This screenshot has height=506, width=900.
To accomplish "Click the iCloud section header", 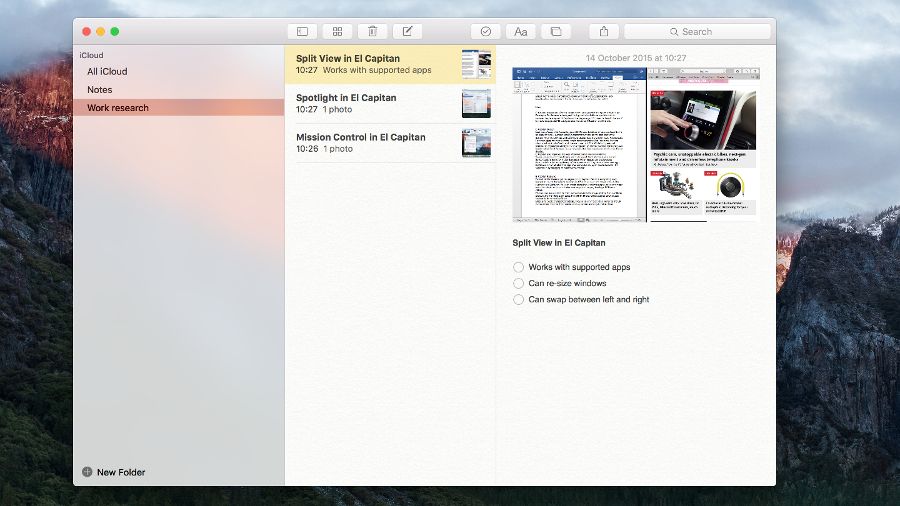I will (91, 55).
